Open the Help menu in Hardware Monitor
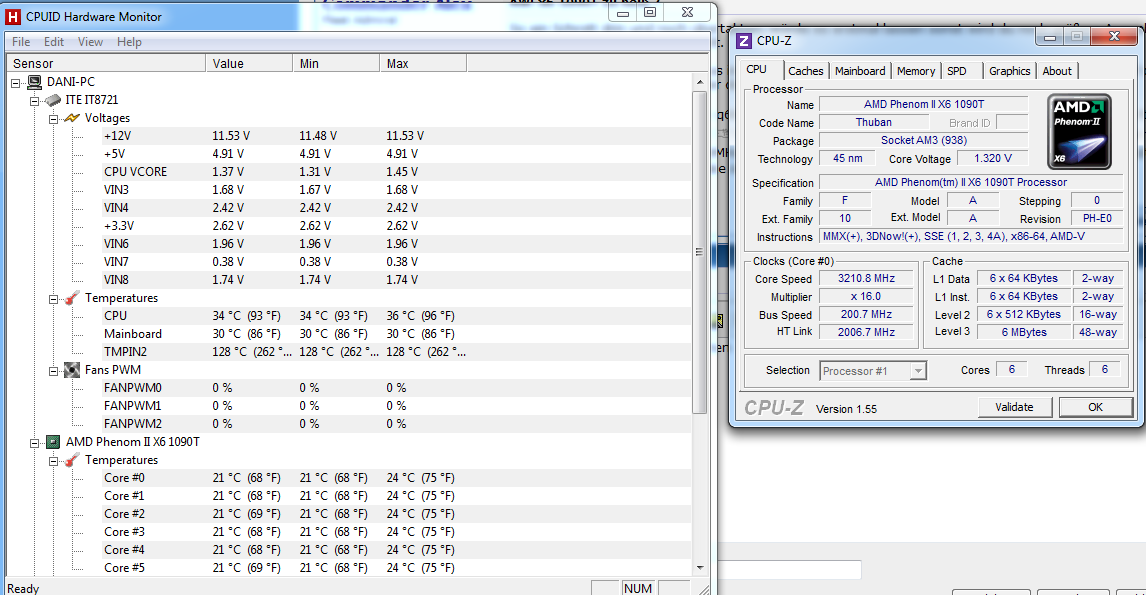 (129, 42)
